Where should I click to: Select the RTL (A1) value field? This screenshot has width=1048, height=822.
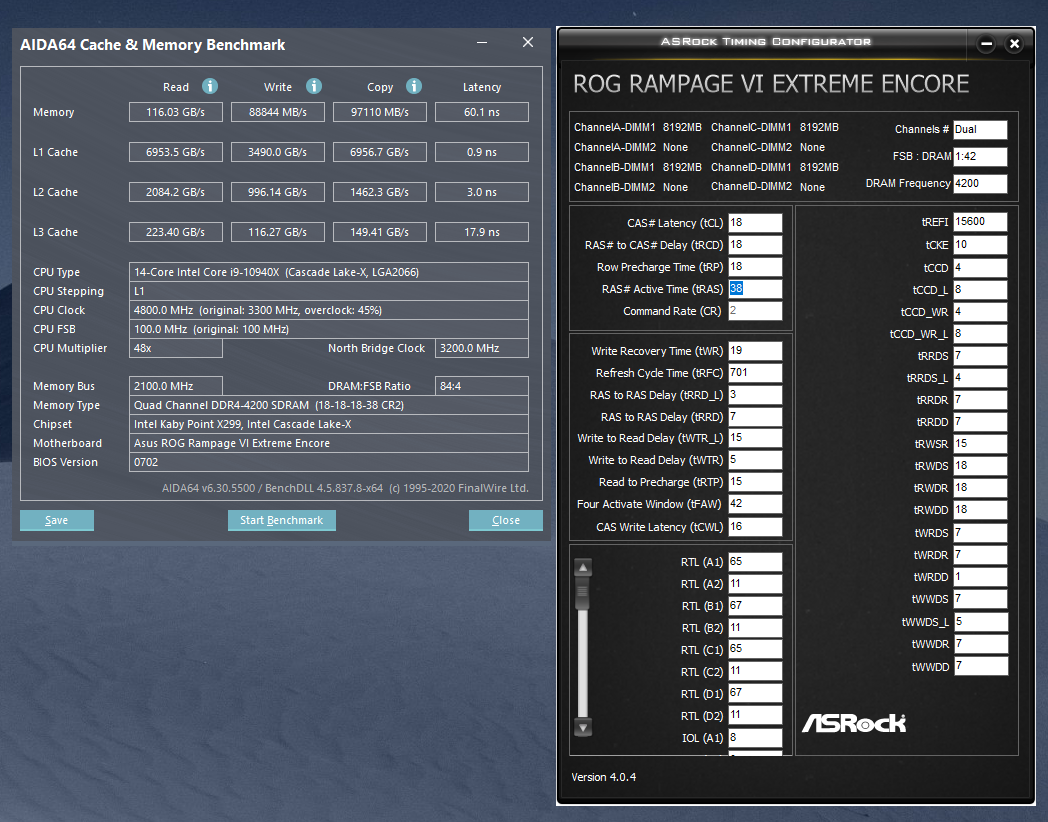point(755,562)
